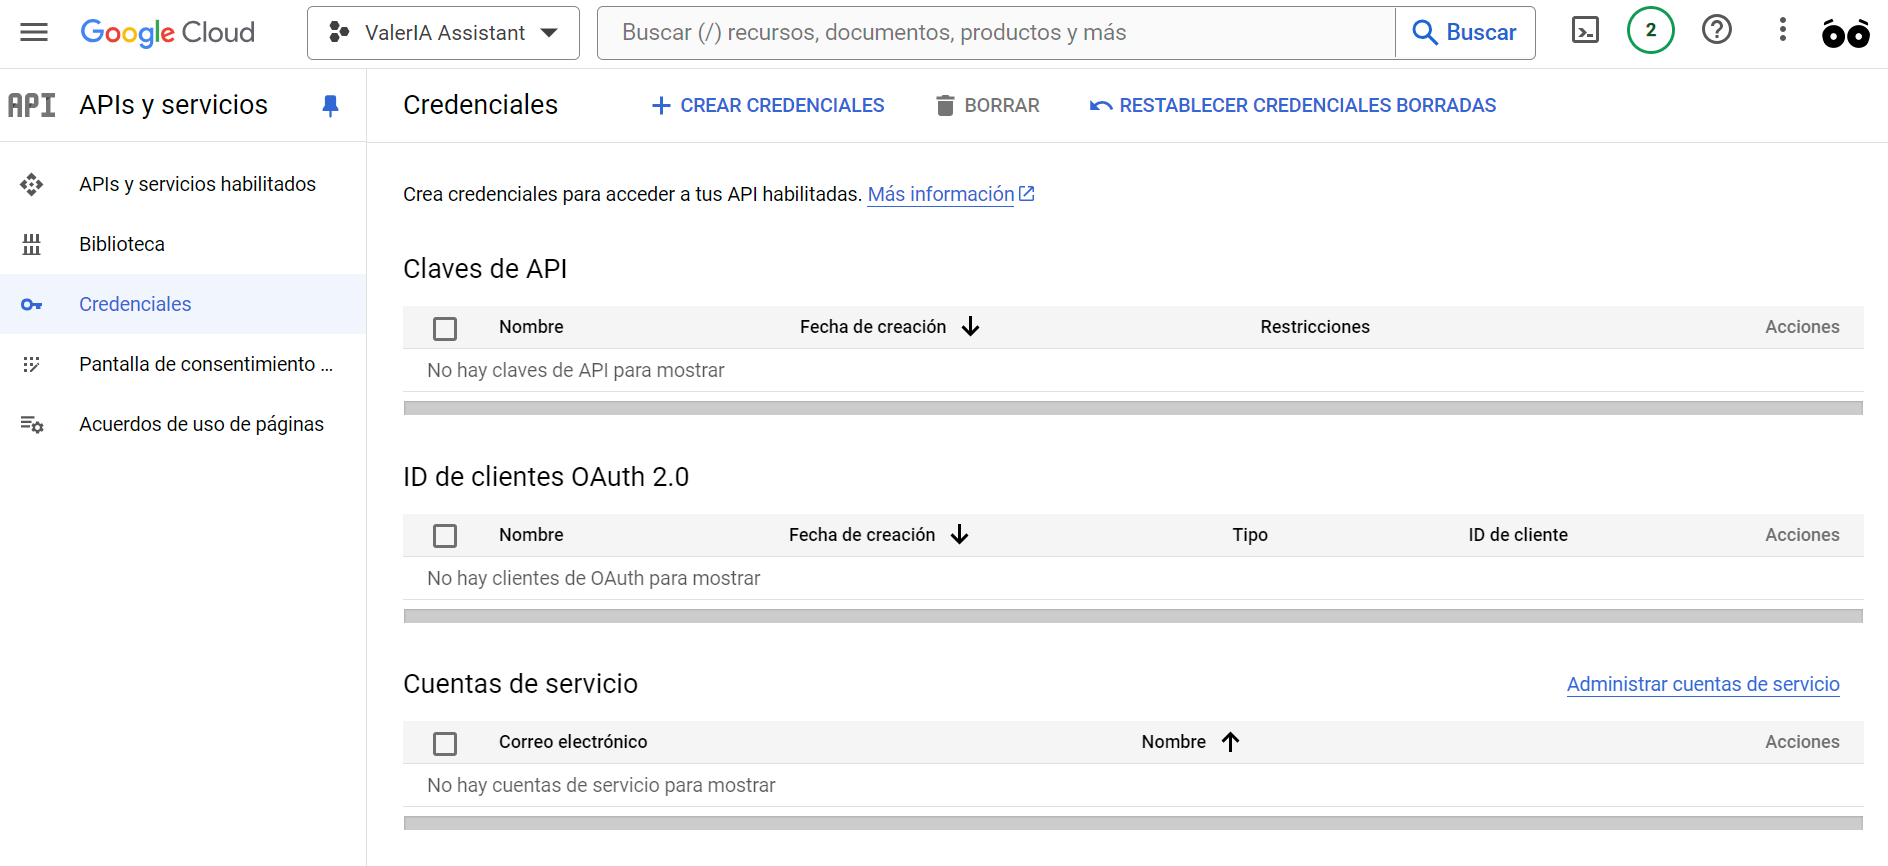Screen dimensions: 1888x866
Task: Click external link icon after Más información
Action: [x=1027, y=194]
